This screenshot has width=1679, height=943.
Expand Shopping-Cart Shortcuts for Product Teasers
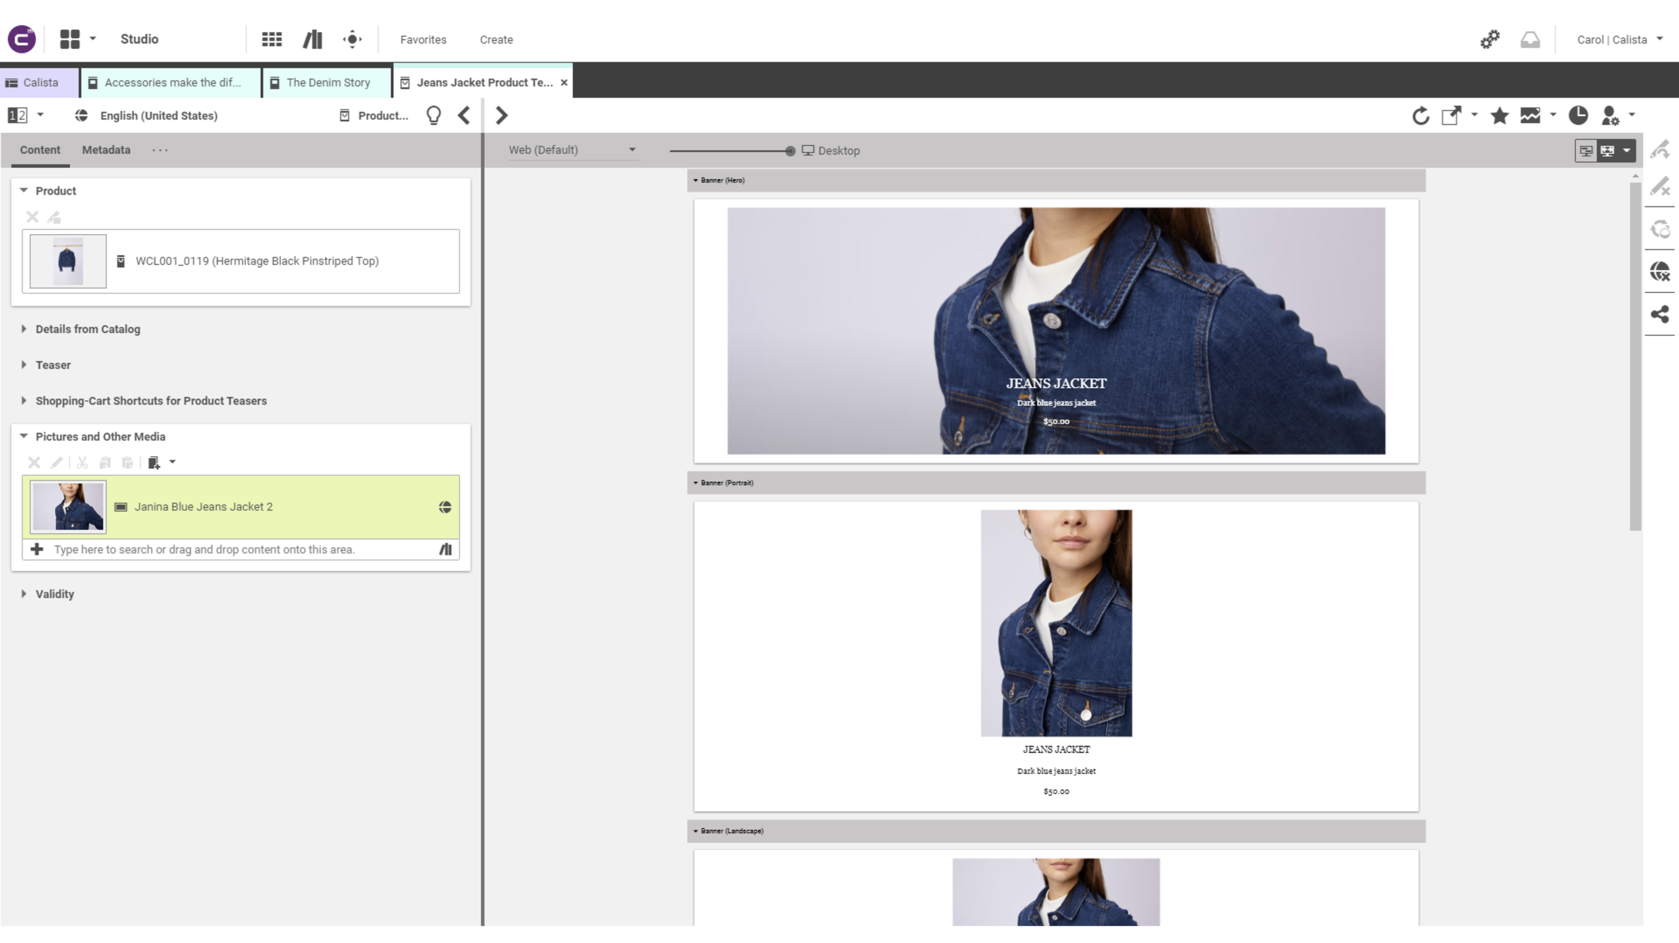click(x=24, y=401)
